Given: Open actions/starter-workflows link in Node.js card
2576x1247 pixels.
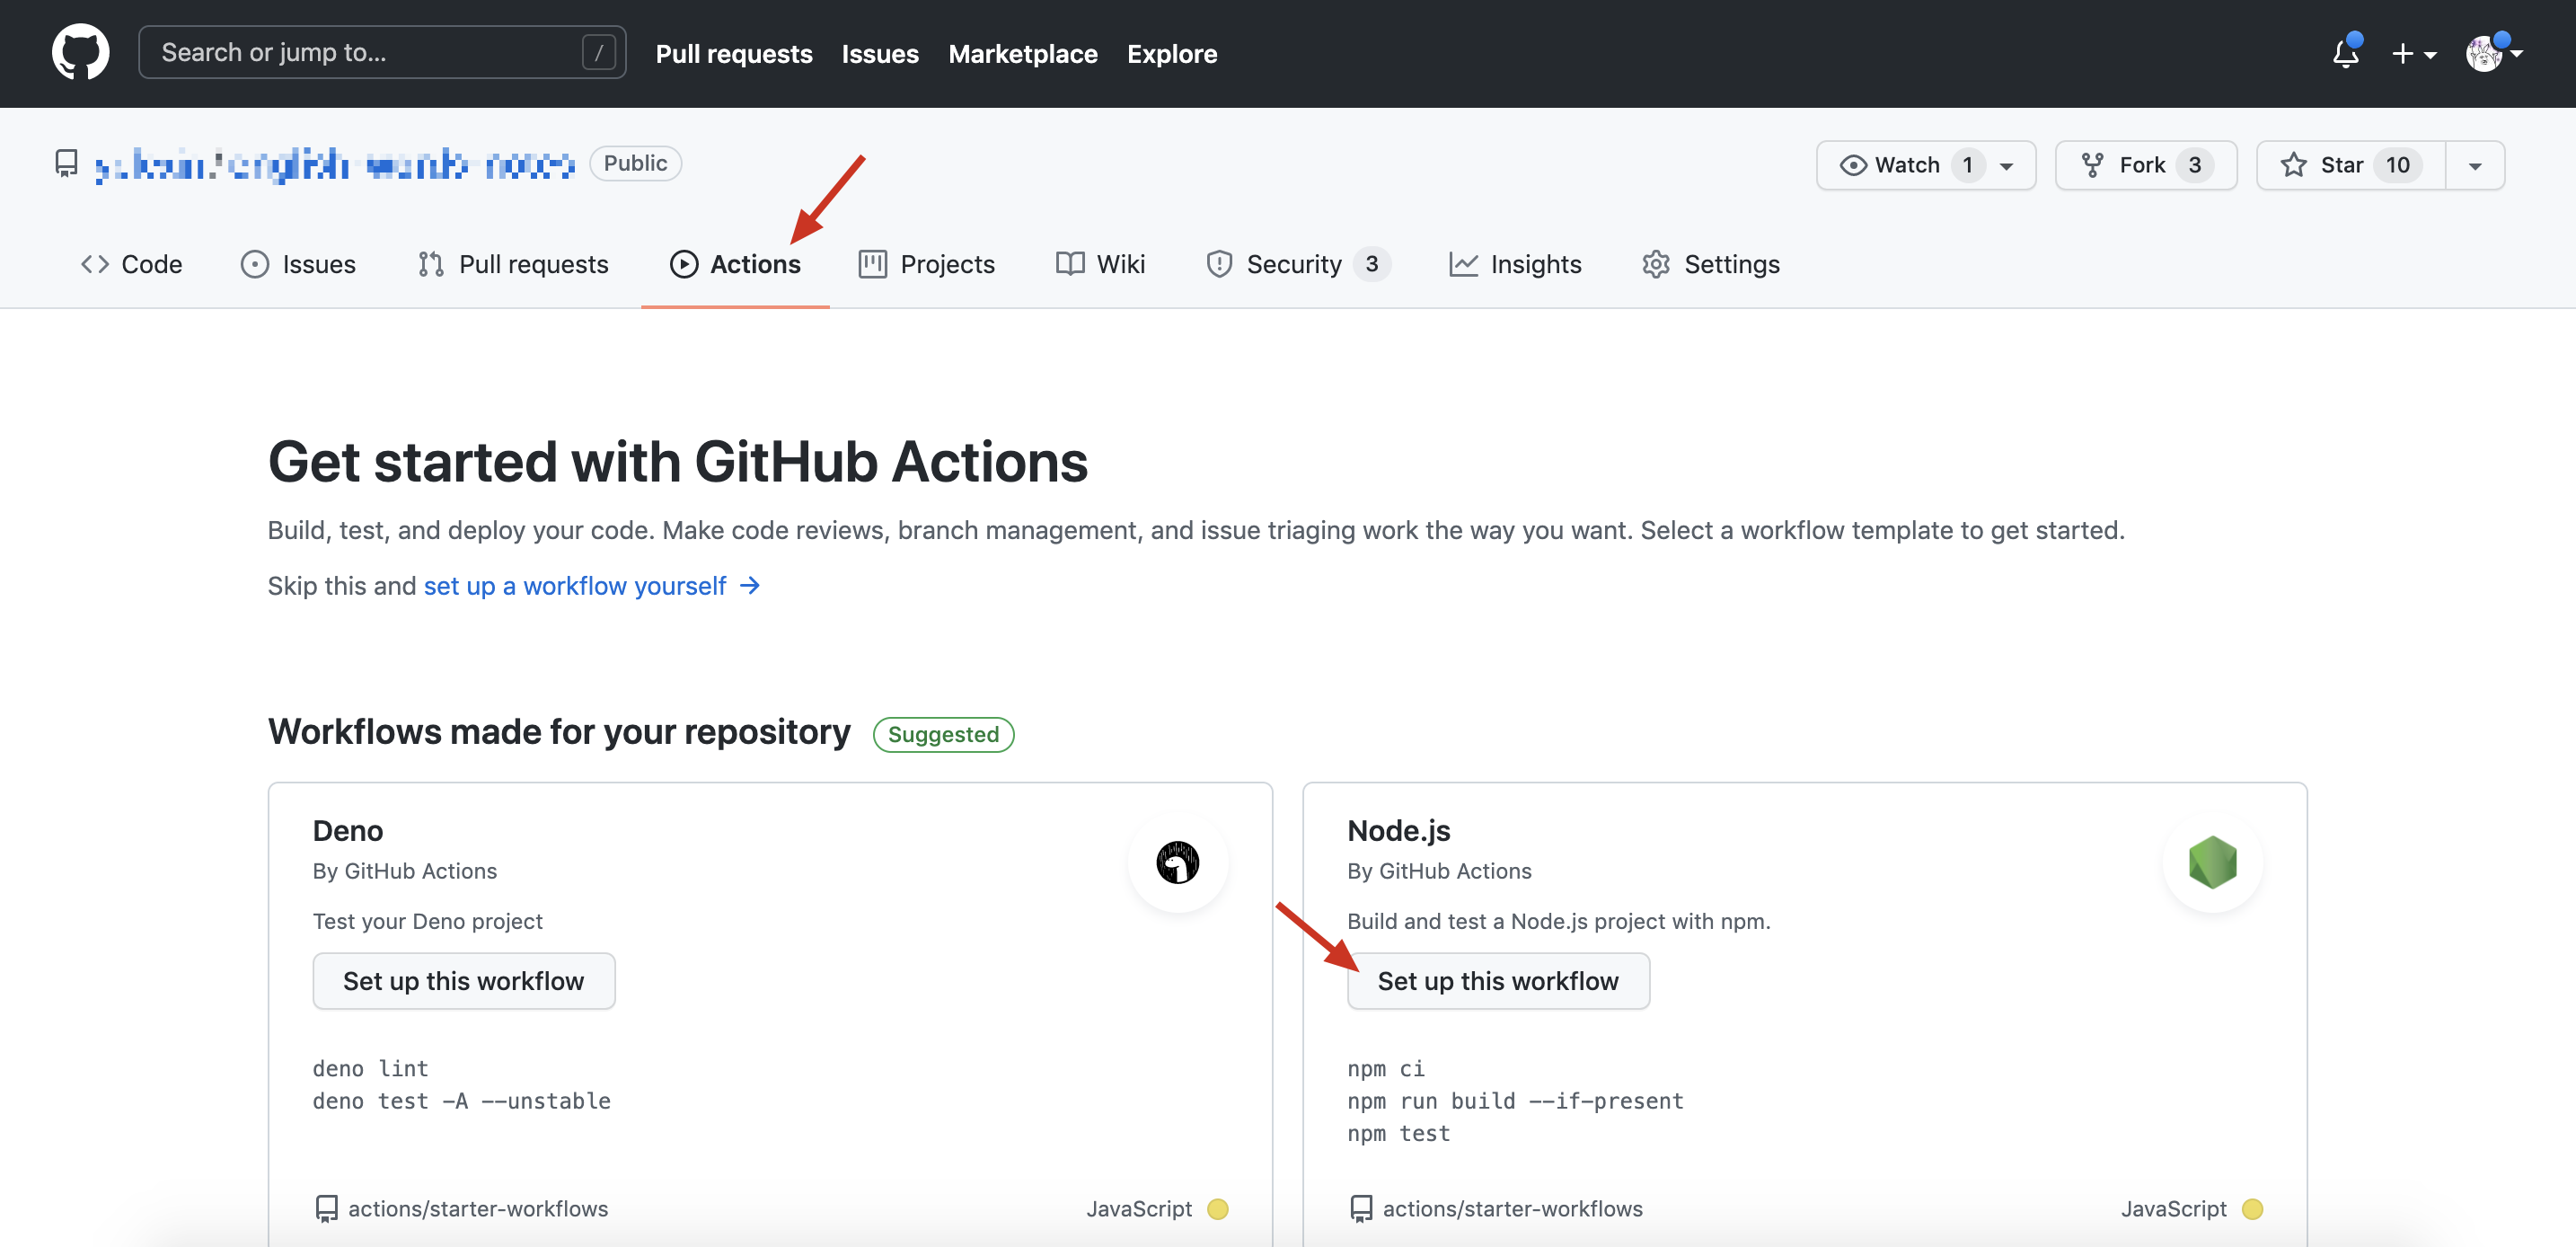Looking at the screenshot, I should point(1512,1208).
